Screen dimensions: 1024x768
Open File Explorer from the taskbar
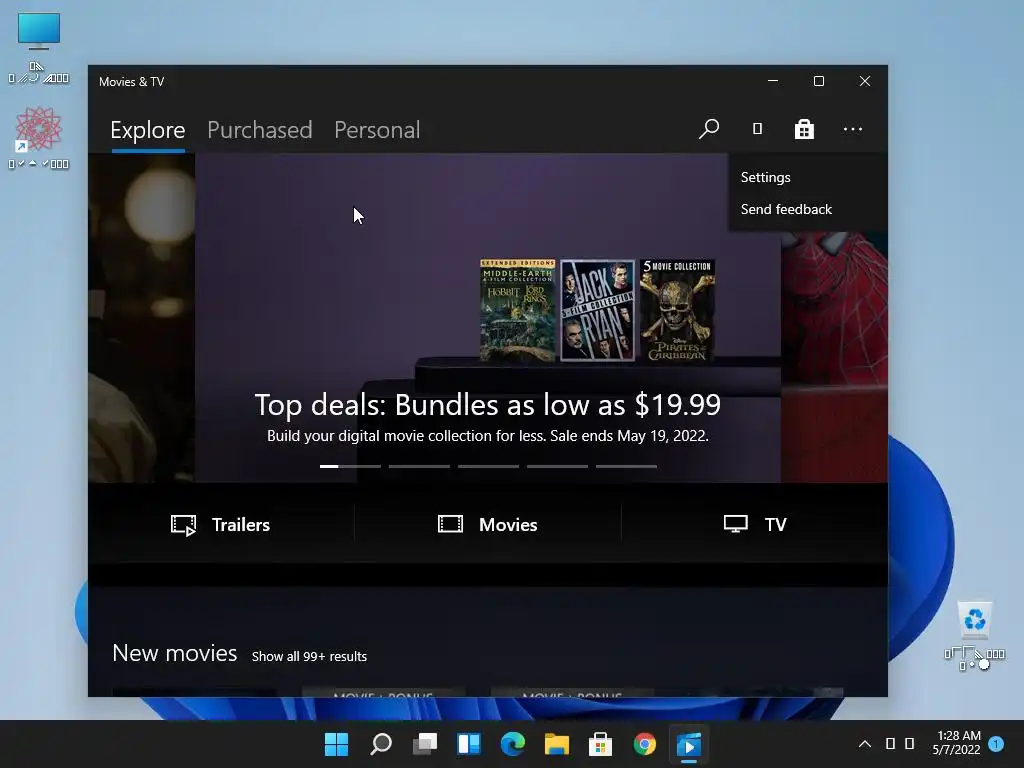(556, 744)
